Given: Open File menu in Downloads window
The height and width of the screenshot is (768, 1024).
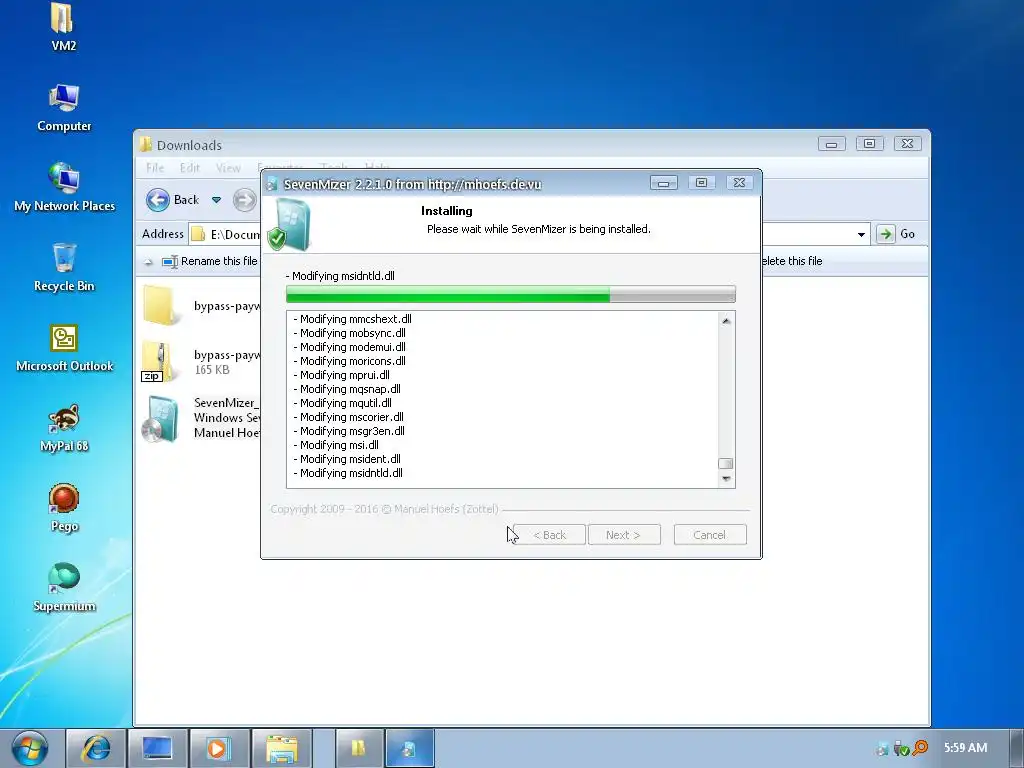Looking at the screenshot, I should (x=155, y=168).
